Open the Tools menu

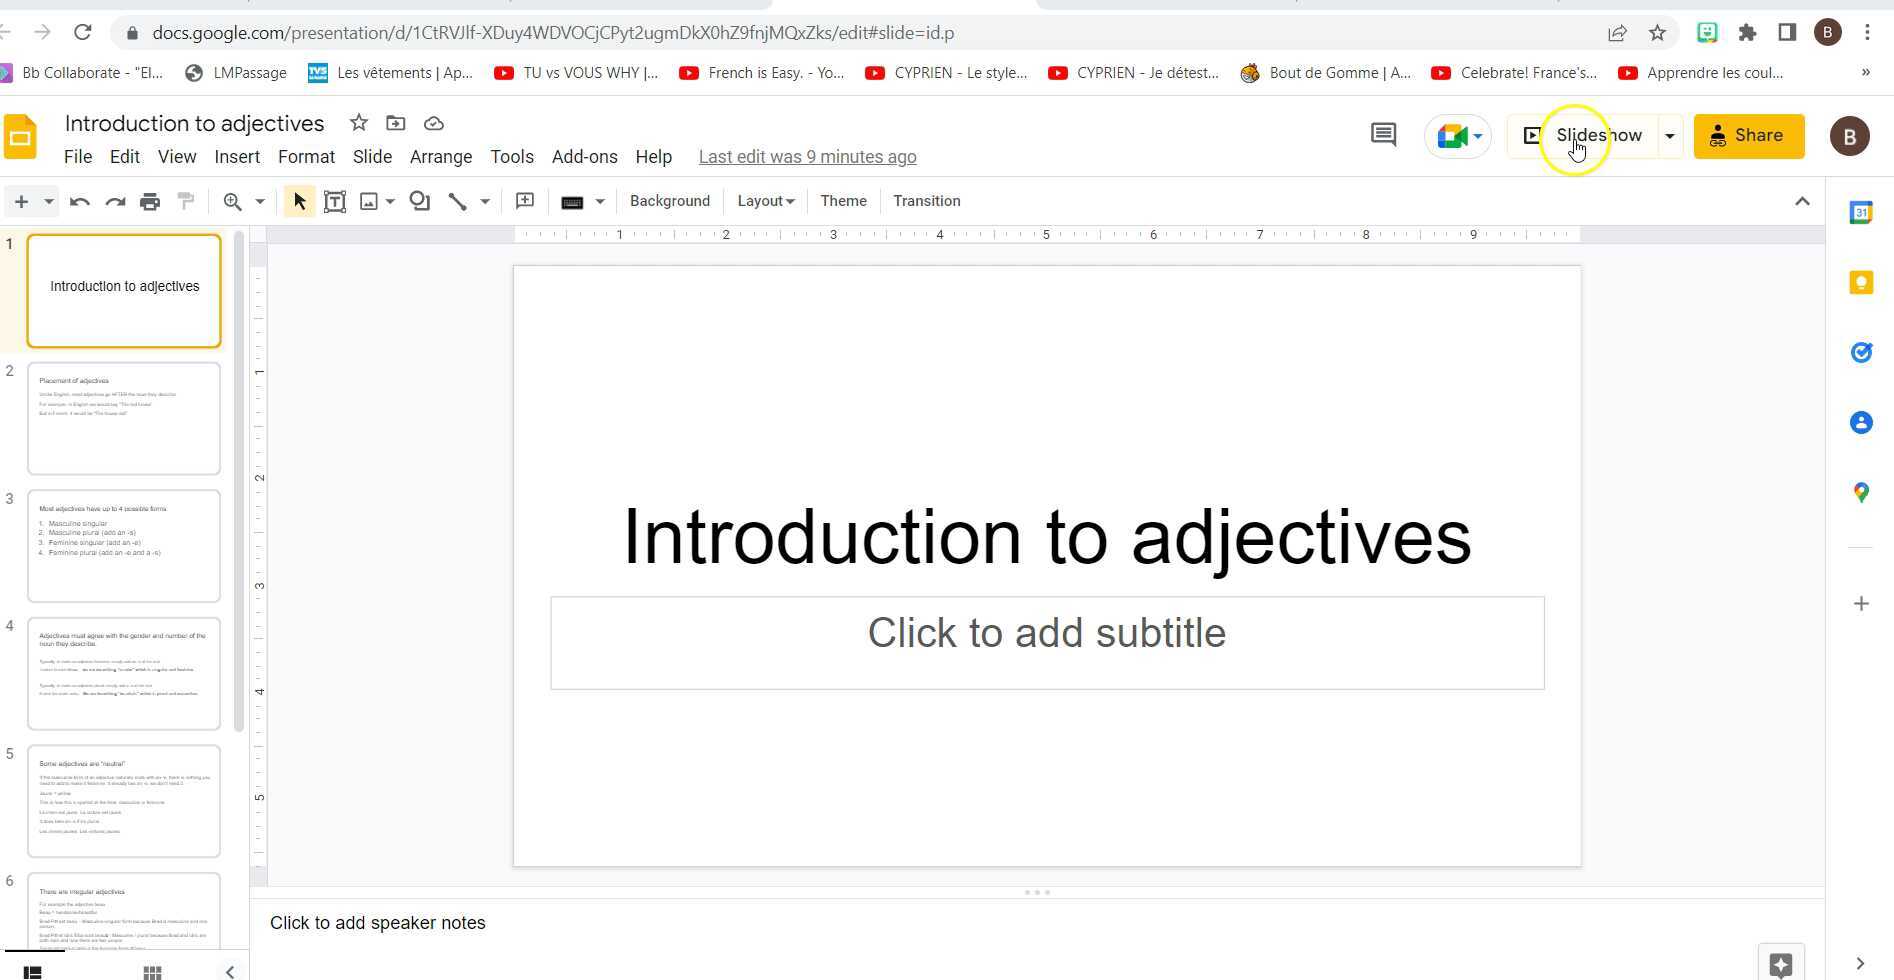pos(511,156)
